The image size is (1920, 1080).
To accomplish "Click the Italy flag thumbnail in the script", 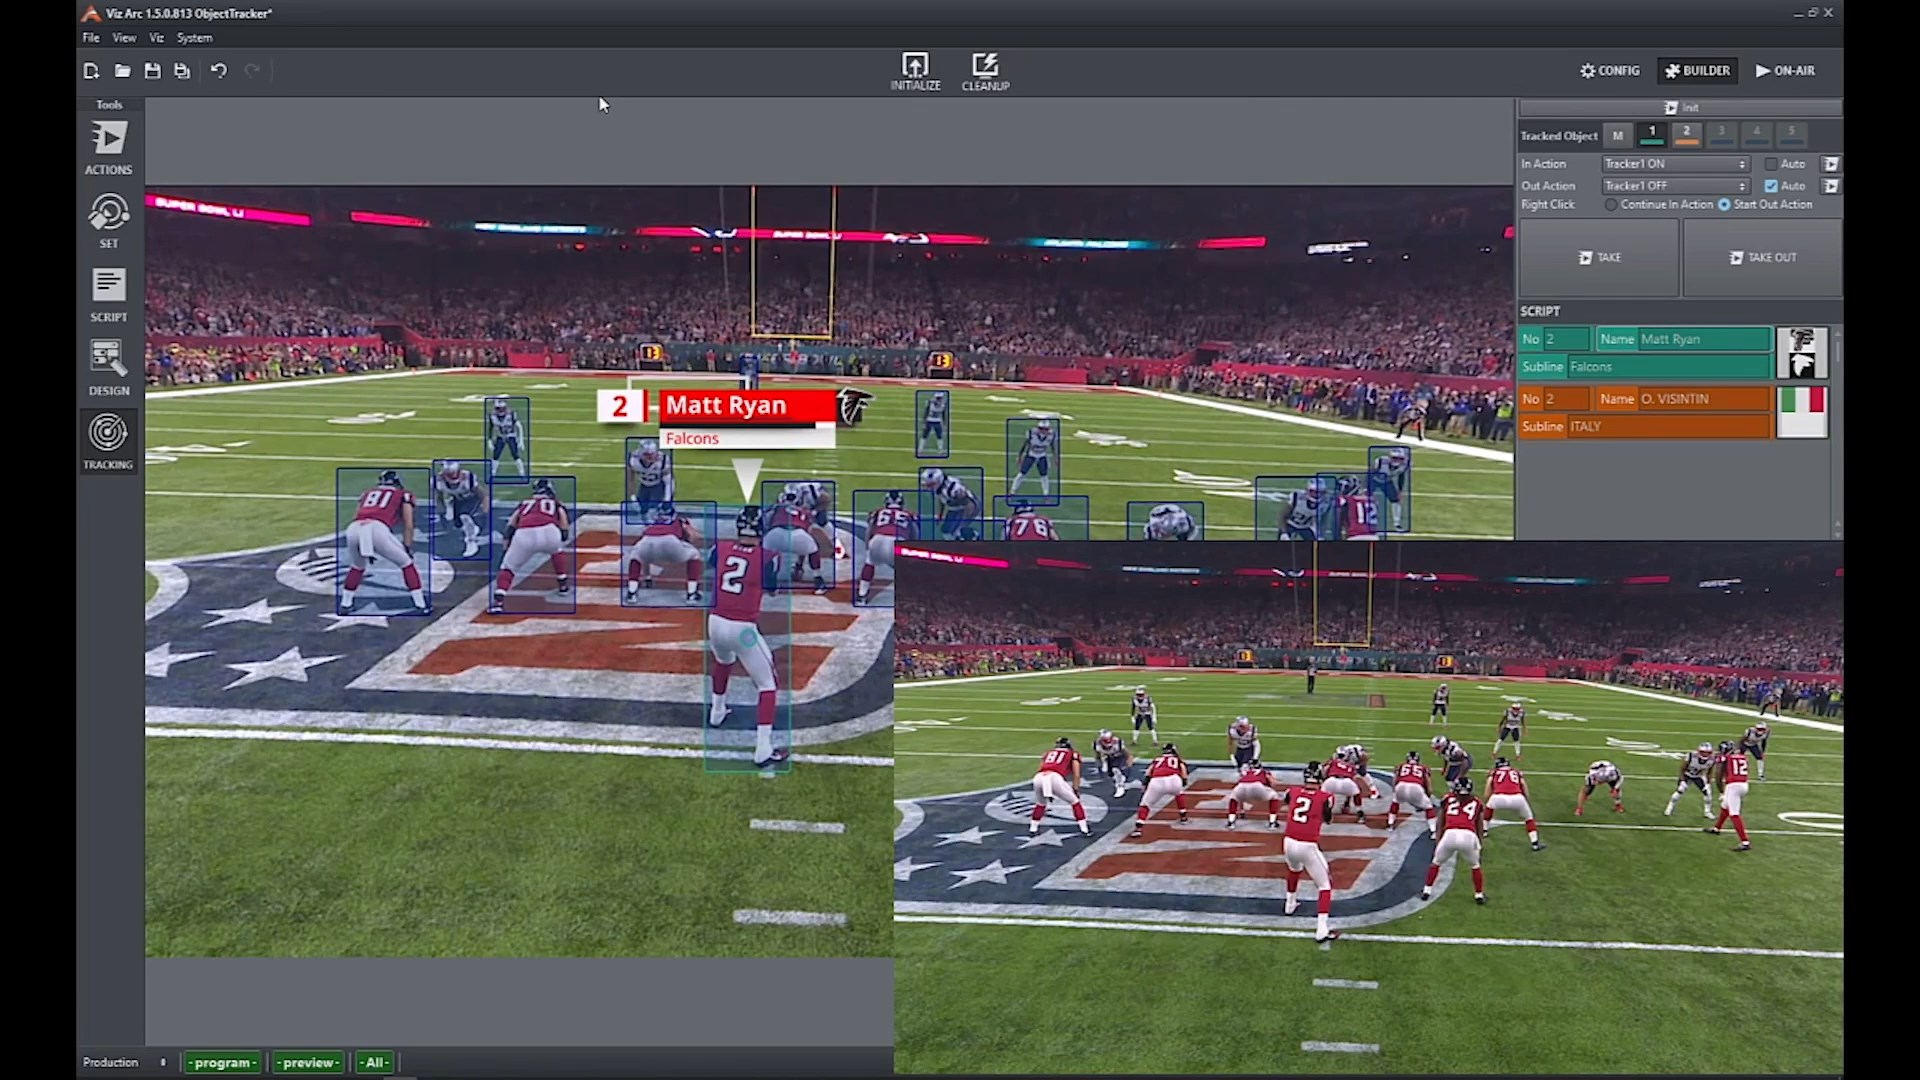I will coord(1802,412).
